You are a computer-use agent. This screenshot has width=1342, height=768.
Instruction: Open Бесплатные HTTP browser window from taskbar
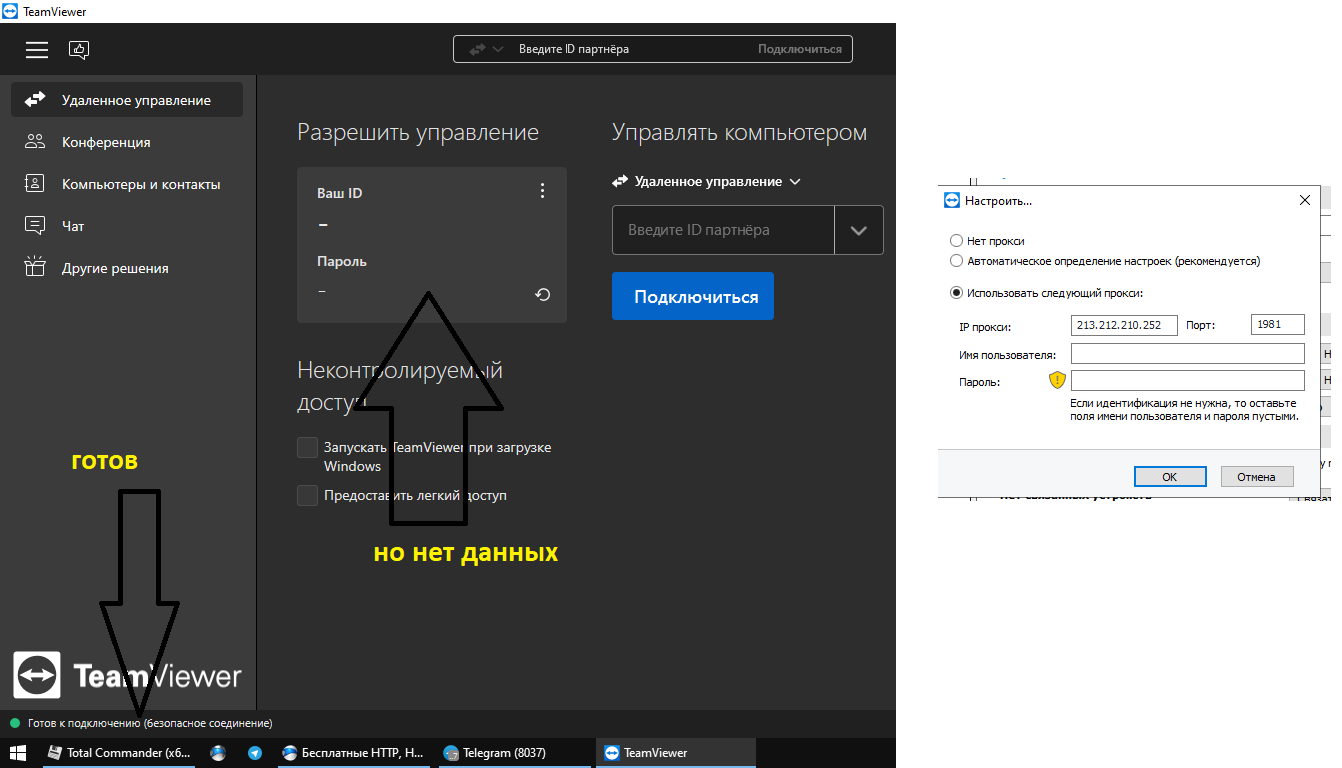[x=353, y=753]
